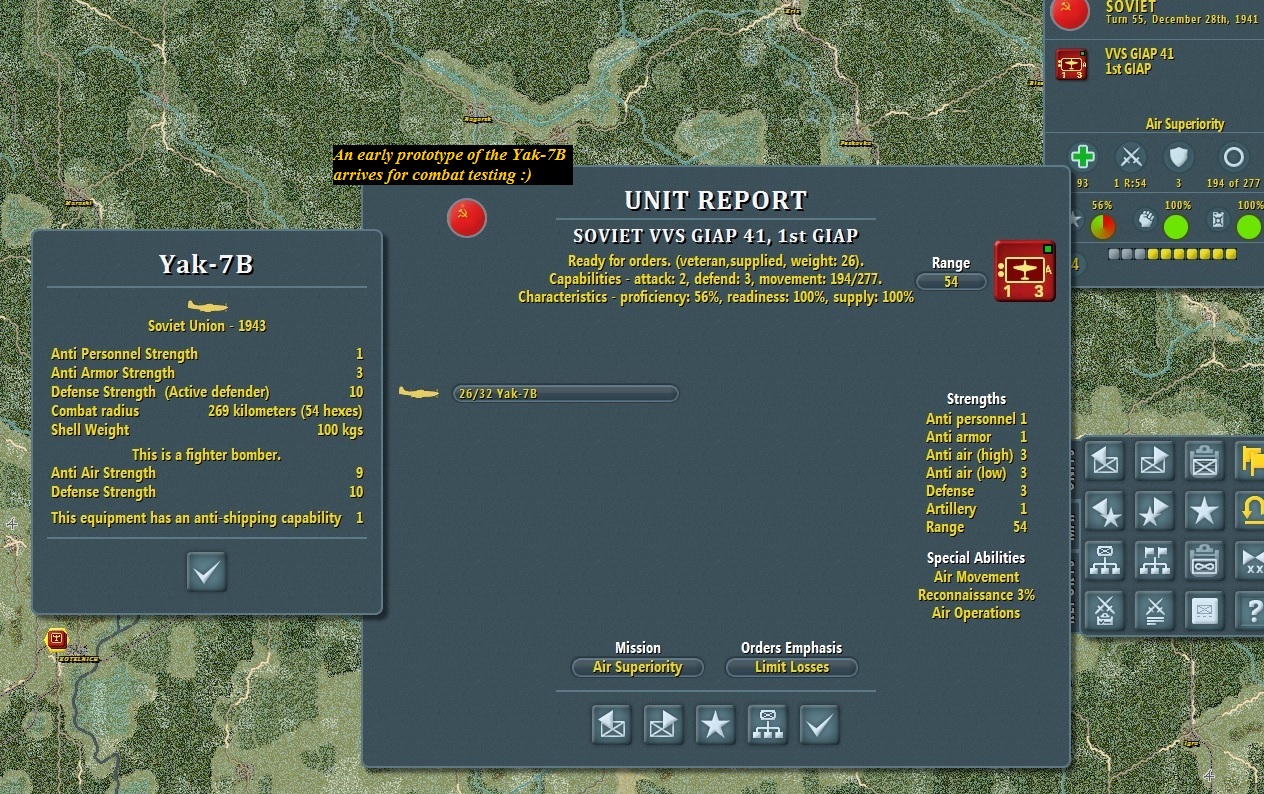Click the red air unit counter in Unit Report
Image resolution: width=1264 pixels, height=794 pixels.
point(1025,271)
